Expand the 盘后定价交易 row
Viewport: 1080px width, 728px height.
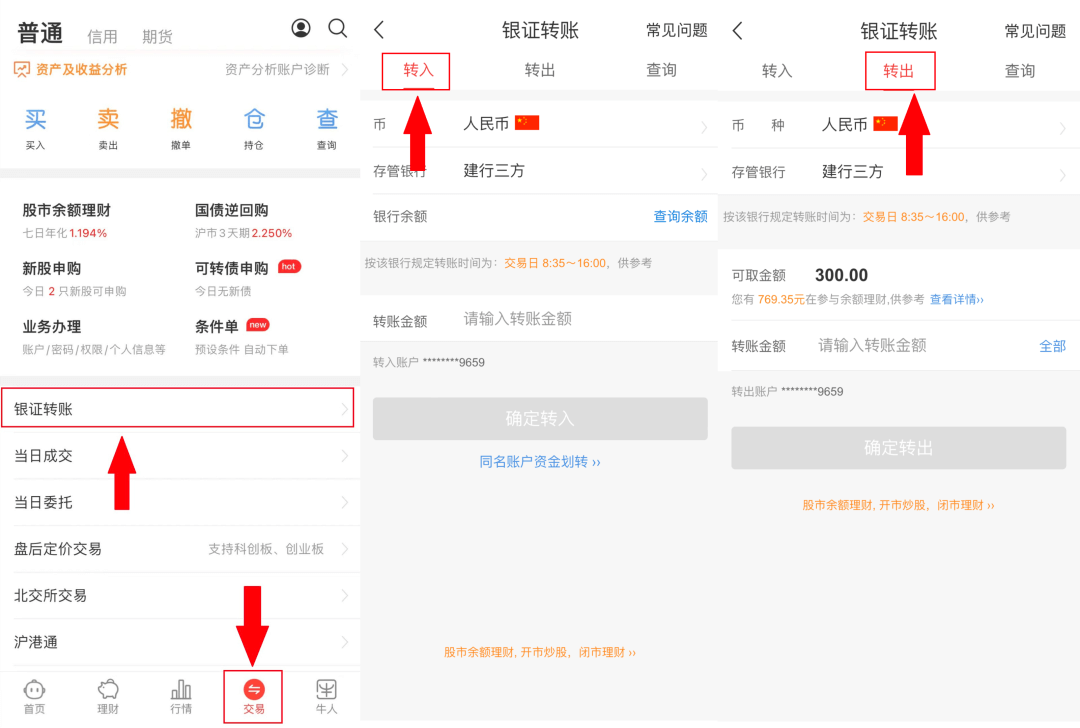pyautogui.click(x=178, y=549)
